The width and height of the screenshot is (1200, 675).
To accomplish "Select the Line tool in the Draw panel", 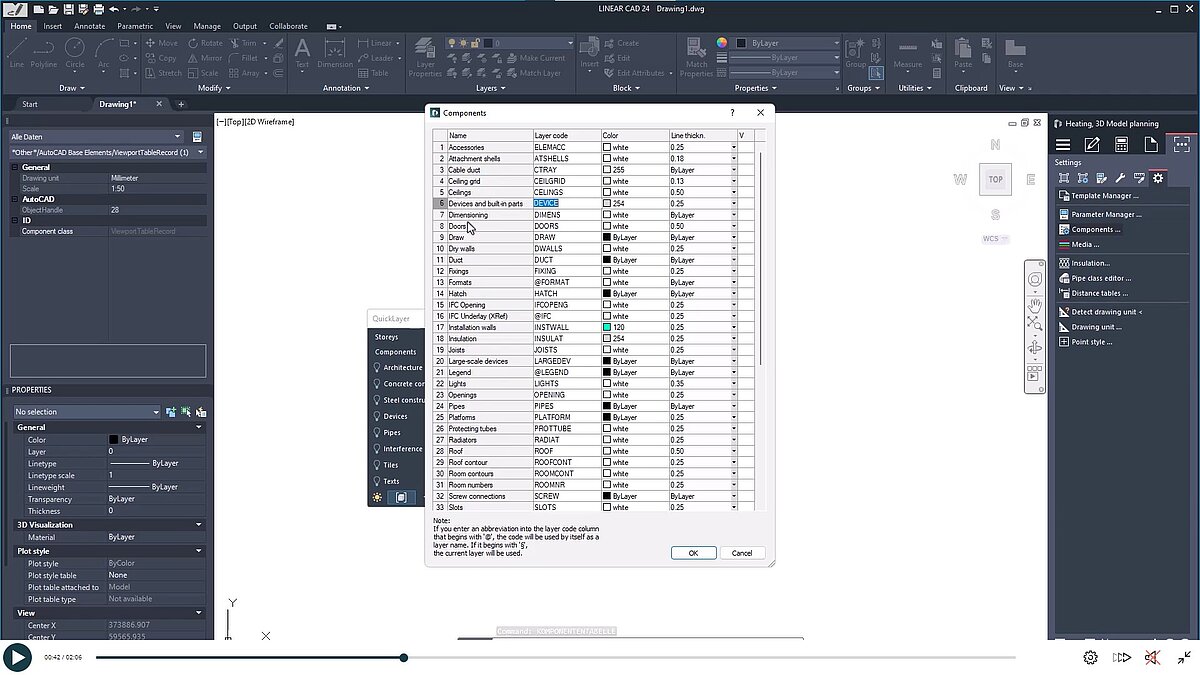I will click(x=16, y=53).
